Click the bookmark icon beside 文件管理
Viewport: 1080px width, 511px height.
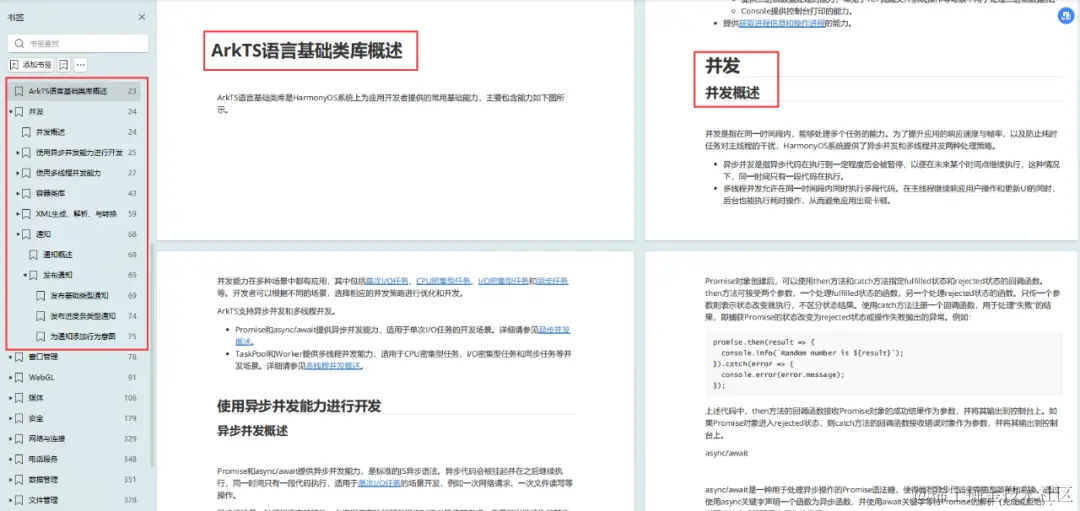[x=19, y=500]
